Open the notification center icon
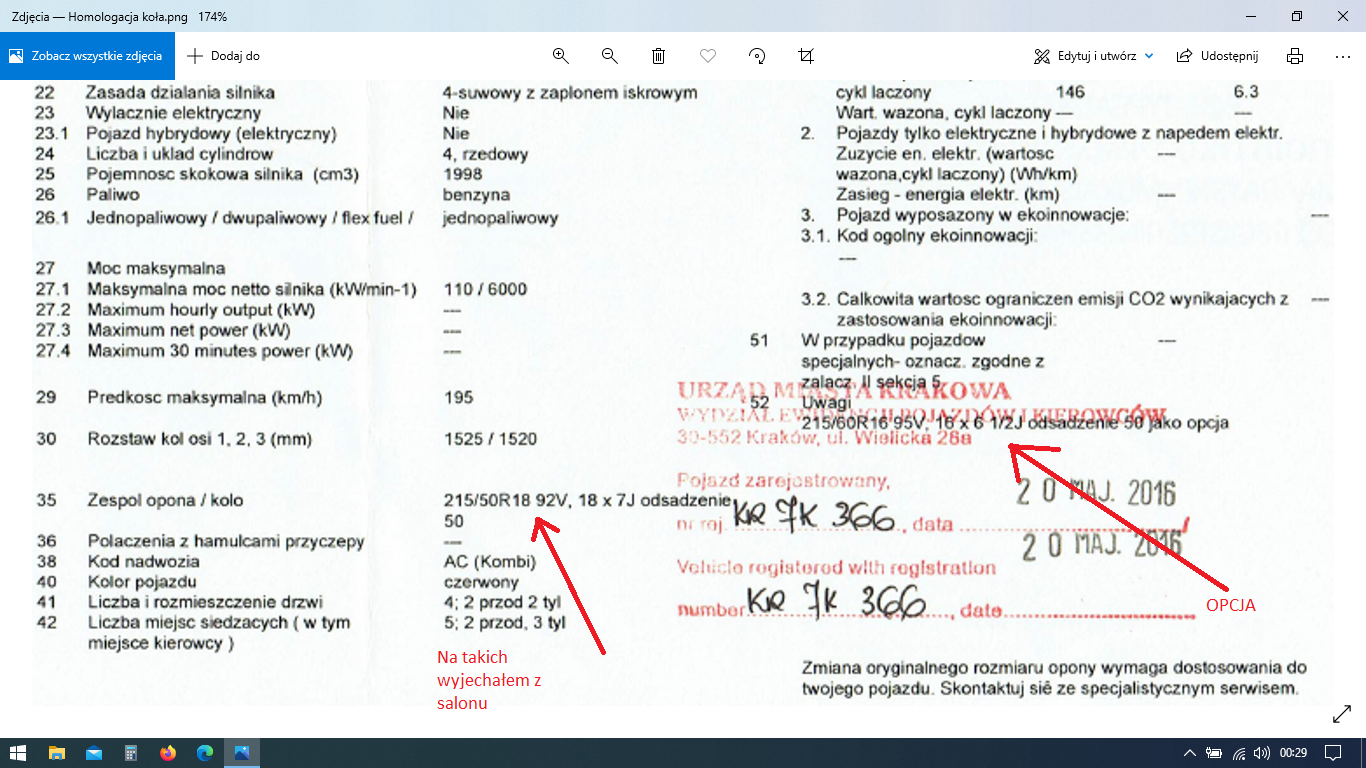The width and height of the screenshot is (1366, 768). (x=1332, y=753)
